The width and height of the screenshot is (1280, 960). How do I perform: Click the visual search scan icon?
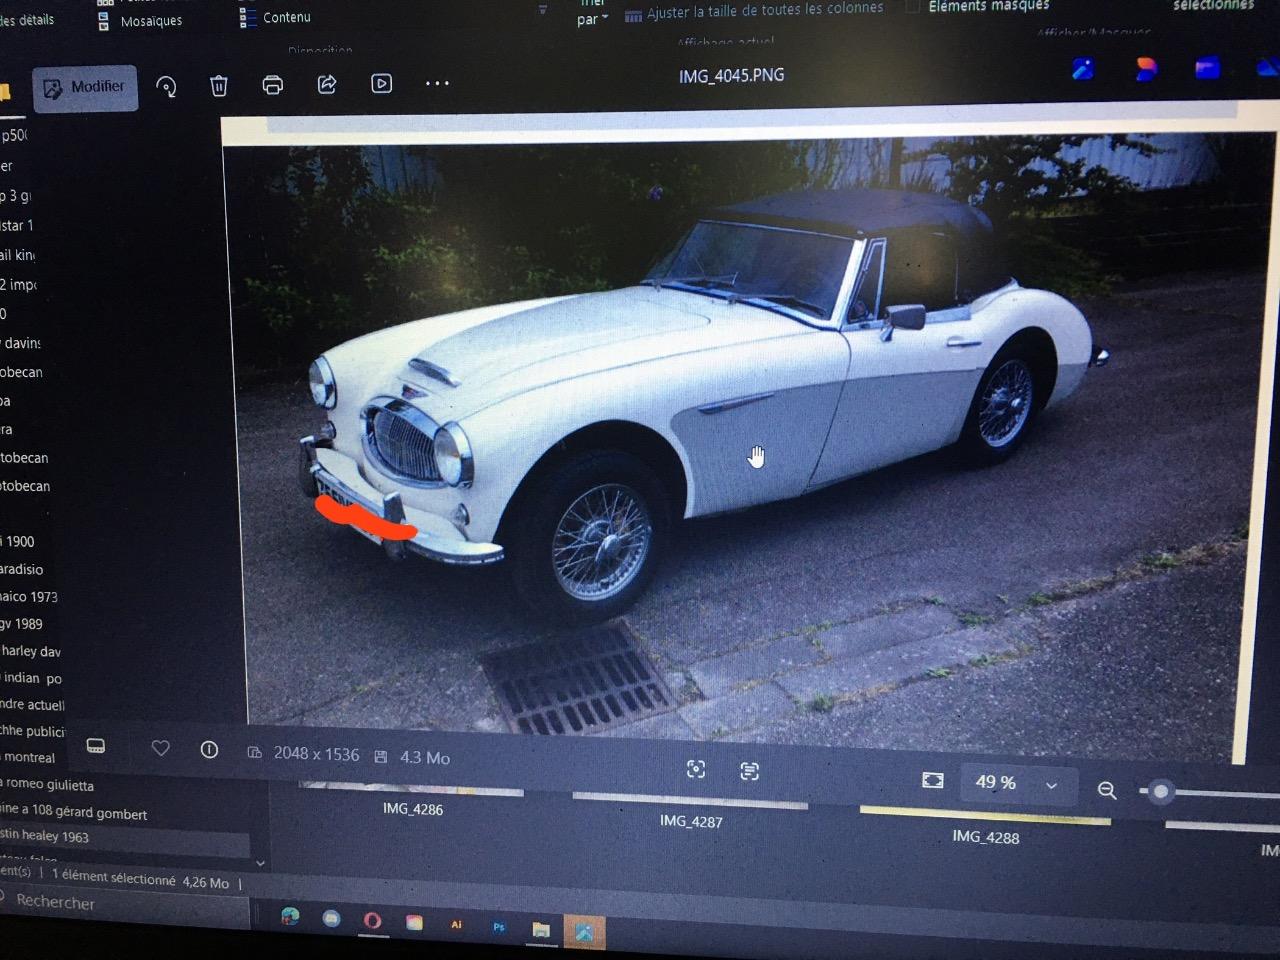point(696,769)
